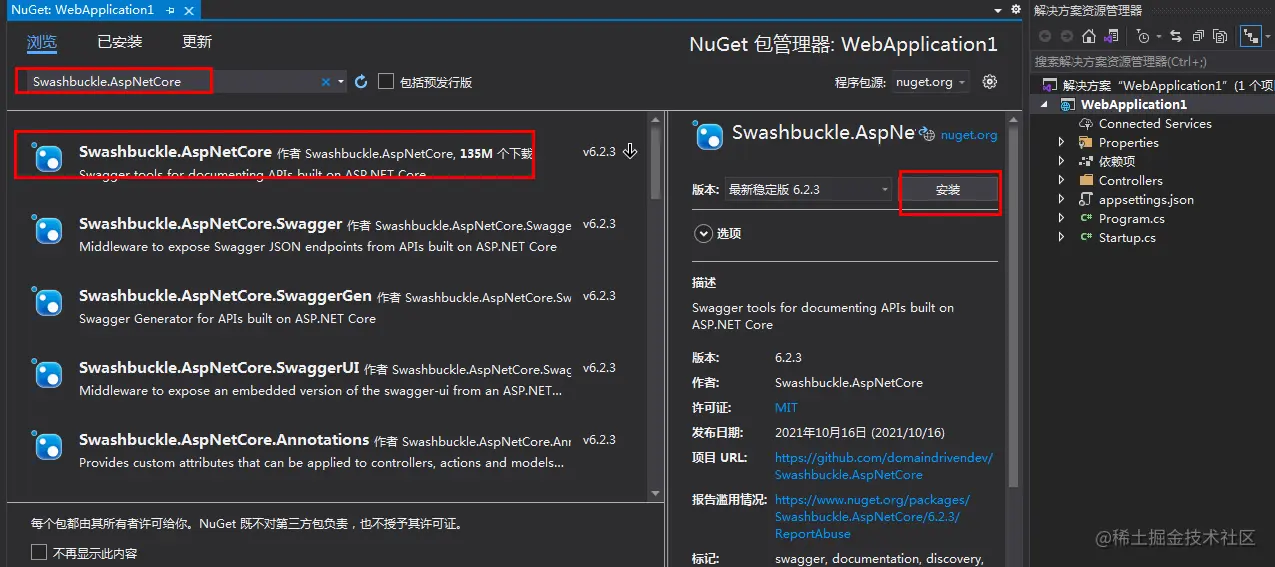Screen dimensions: 1275x567
Task: Click the switch views icon in Solution Explorer
Action: pos(1111,36)
